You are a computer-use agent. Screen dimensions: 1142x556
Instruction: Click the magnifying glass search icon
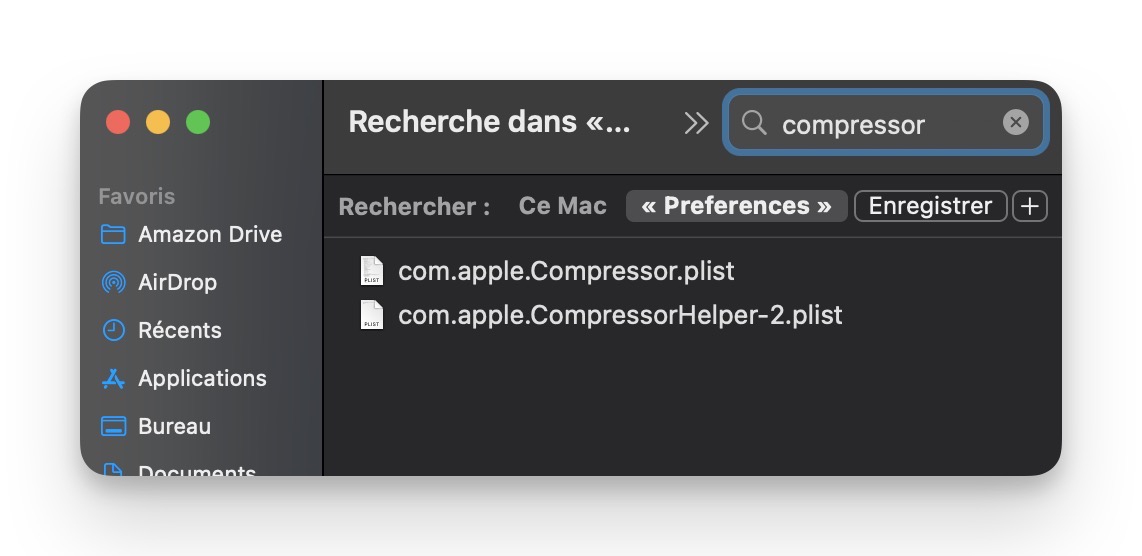(x=755, y=123)
